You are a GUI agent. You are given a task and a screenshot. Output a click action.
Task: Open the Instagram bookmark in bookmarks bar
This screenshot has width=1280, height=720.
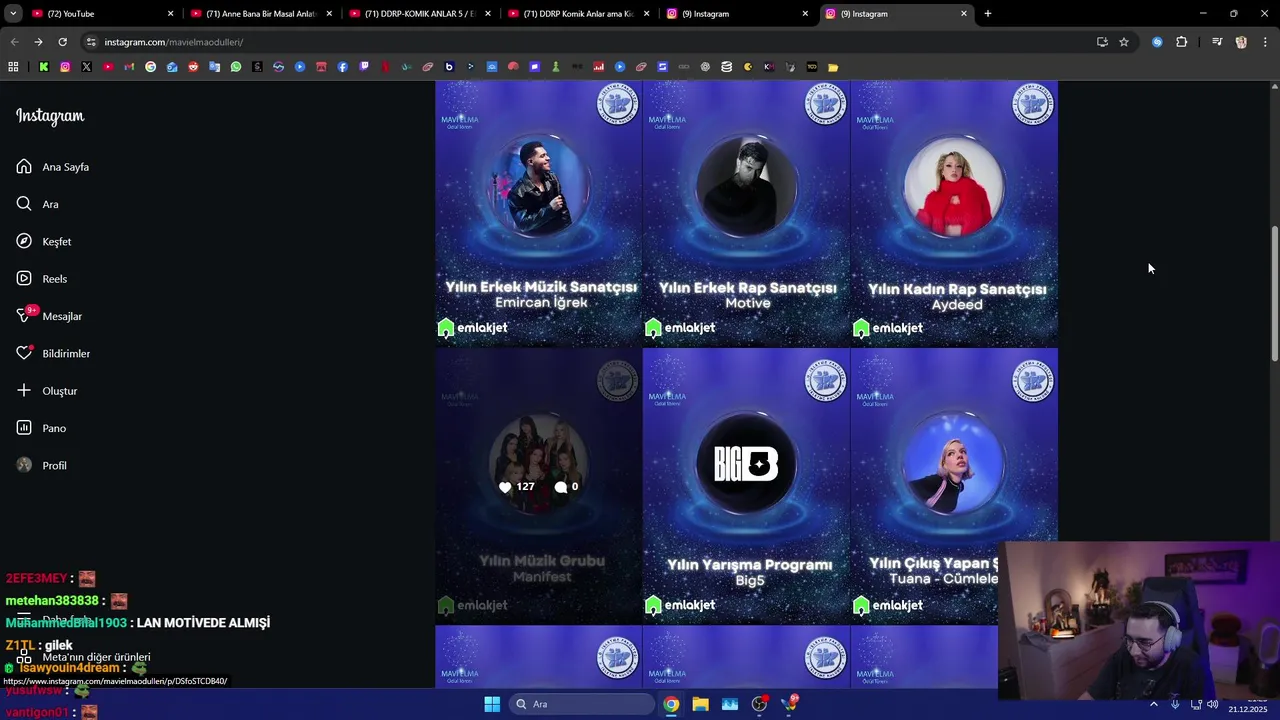pyautogui.click(x=65, y=67)
